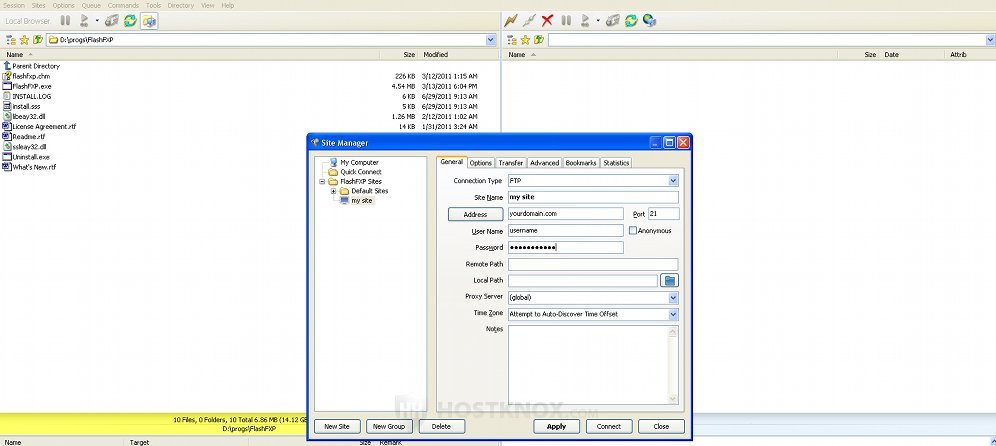This screenshot has height=446, width=996.
Task: Click the Connect lightning icon in right pane toolbar
Action: coord(511,21)
